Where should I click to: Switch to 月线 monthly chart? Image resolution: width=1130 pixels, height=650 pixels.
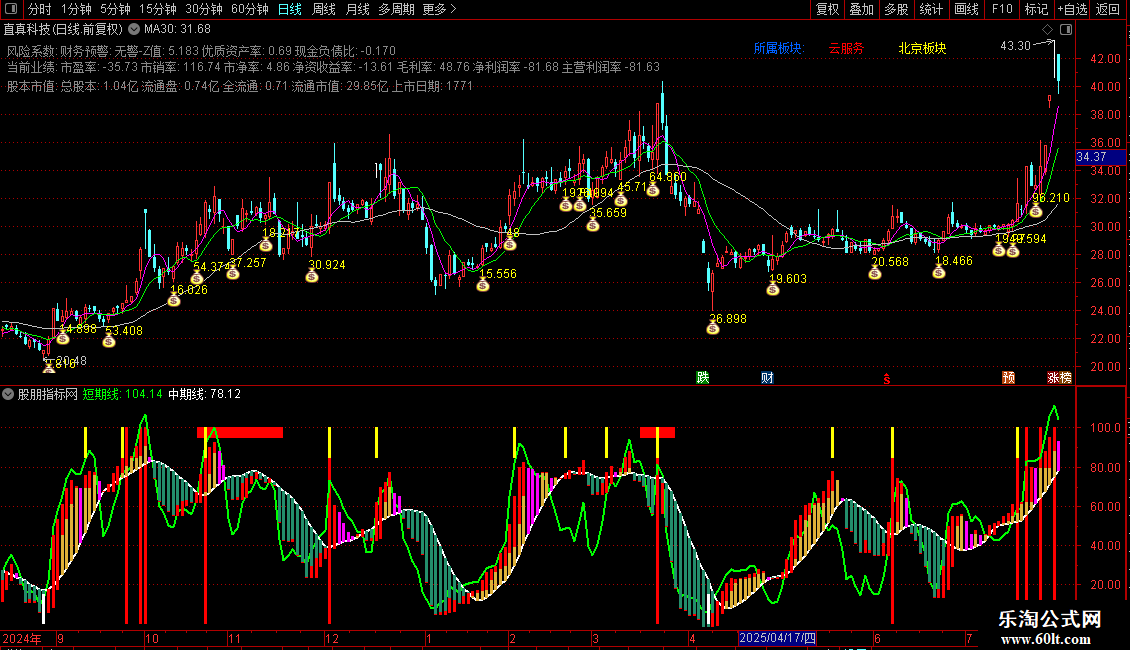357,9
